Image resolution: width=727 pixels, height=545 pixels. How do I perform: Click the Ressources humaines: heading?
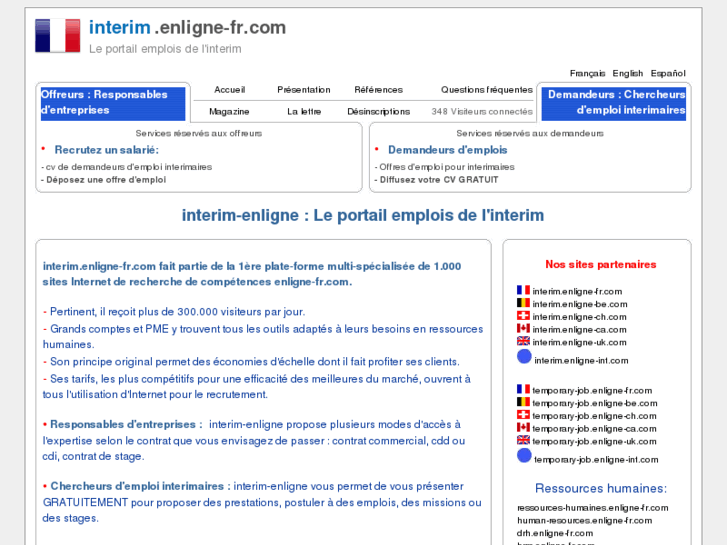(x=601, y=488)
